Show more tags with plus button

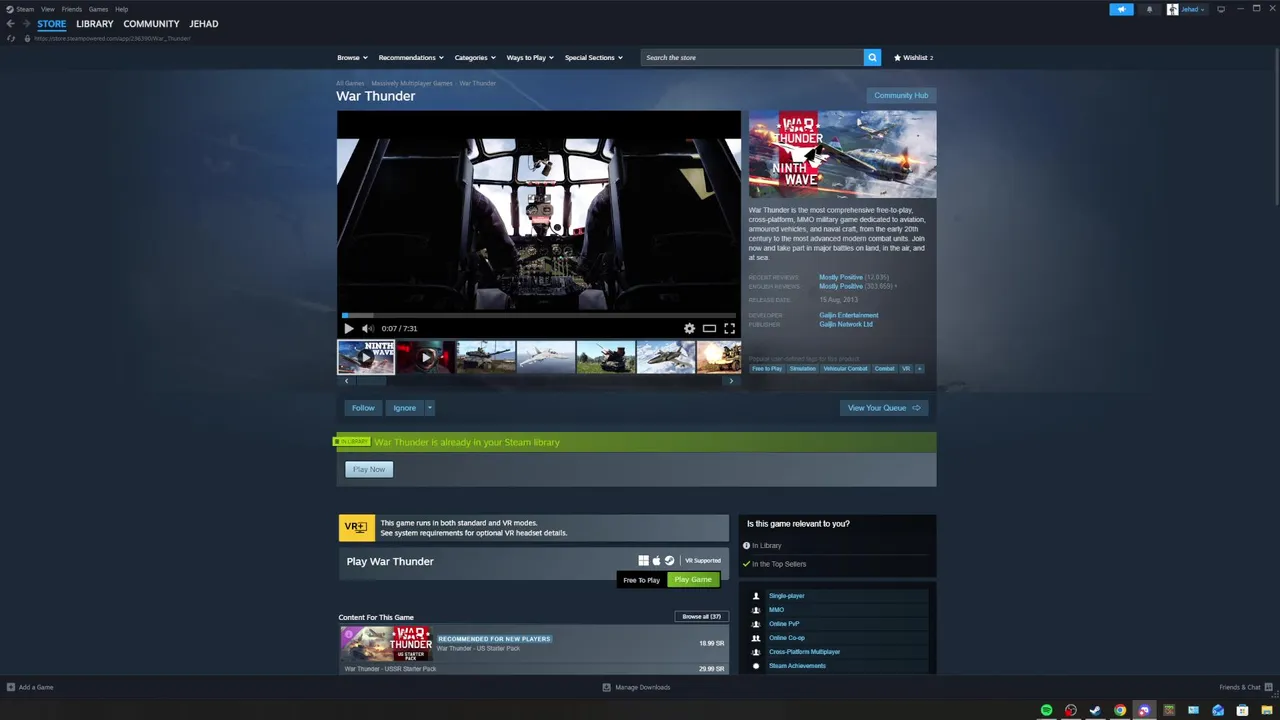(919, 368)
